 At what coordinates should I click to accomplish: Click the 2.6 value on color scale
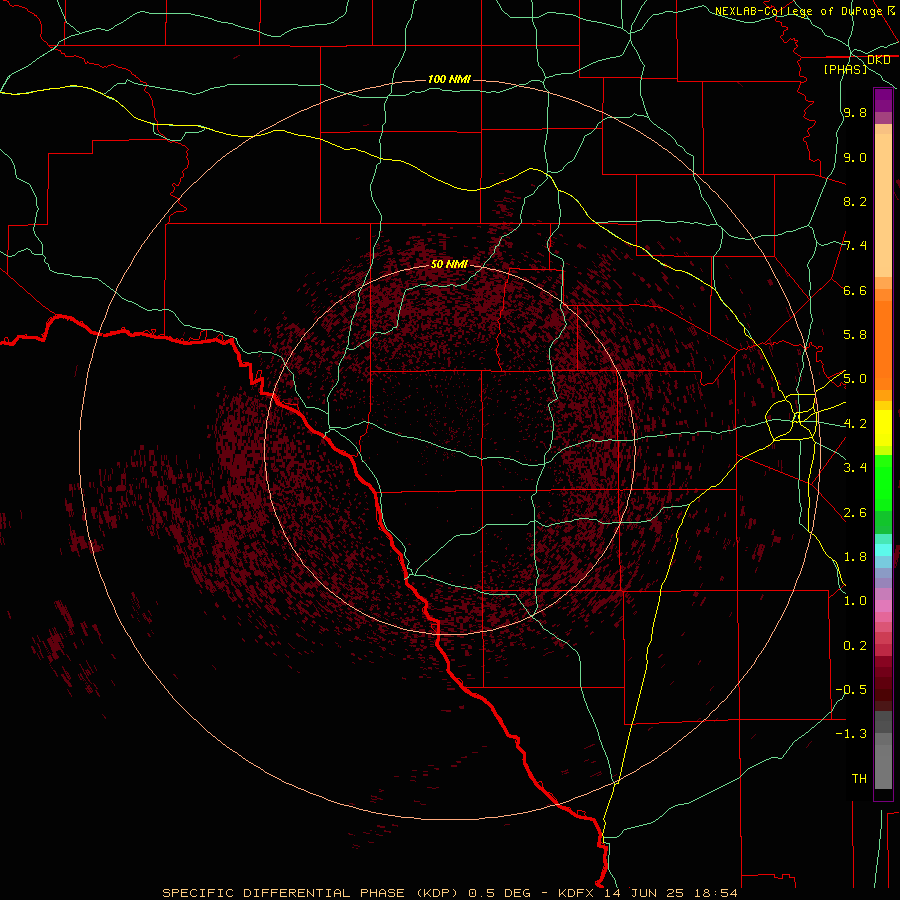tap(855, 513)
